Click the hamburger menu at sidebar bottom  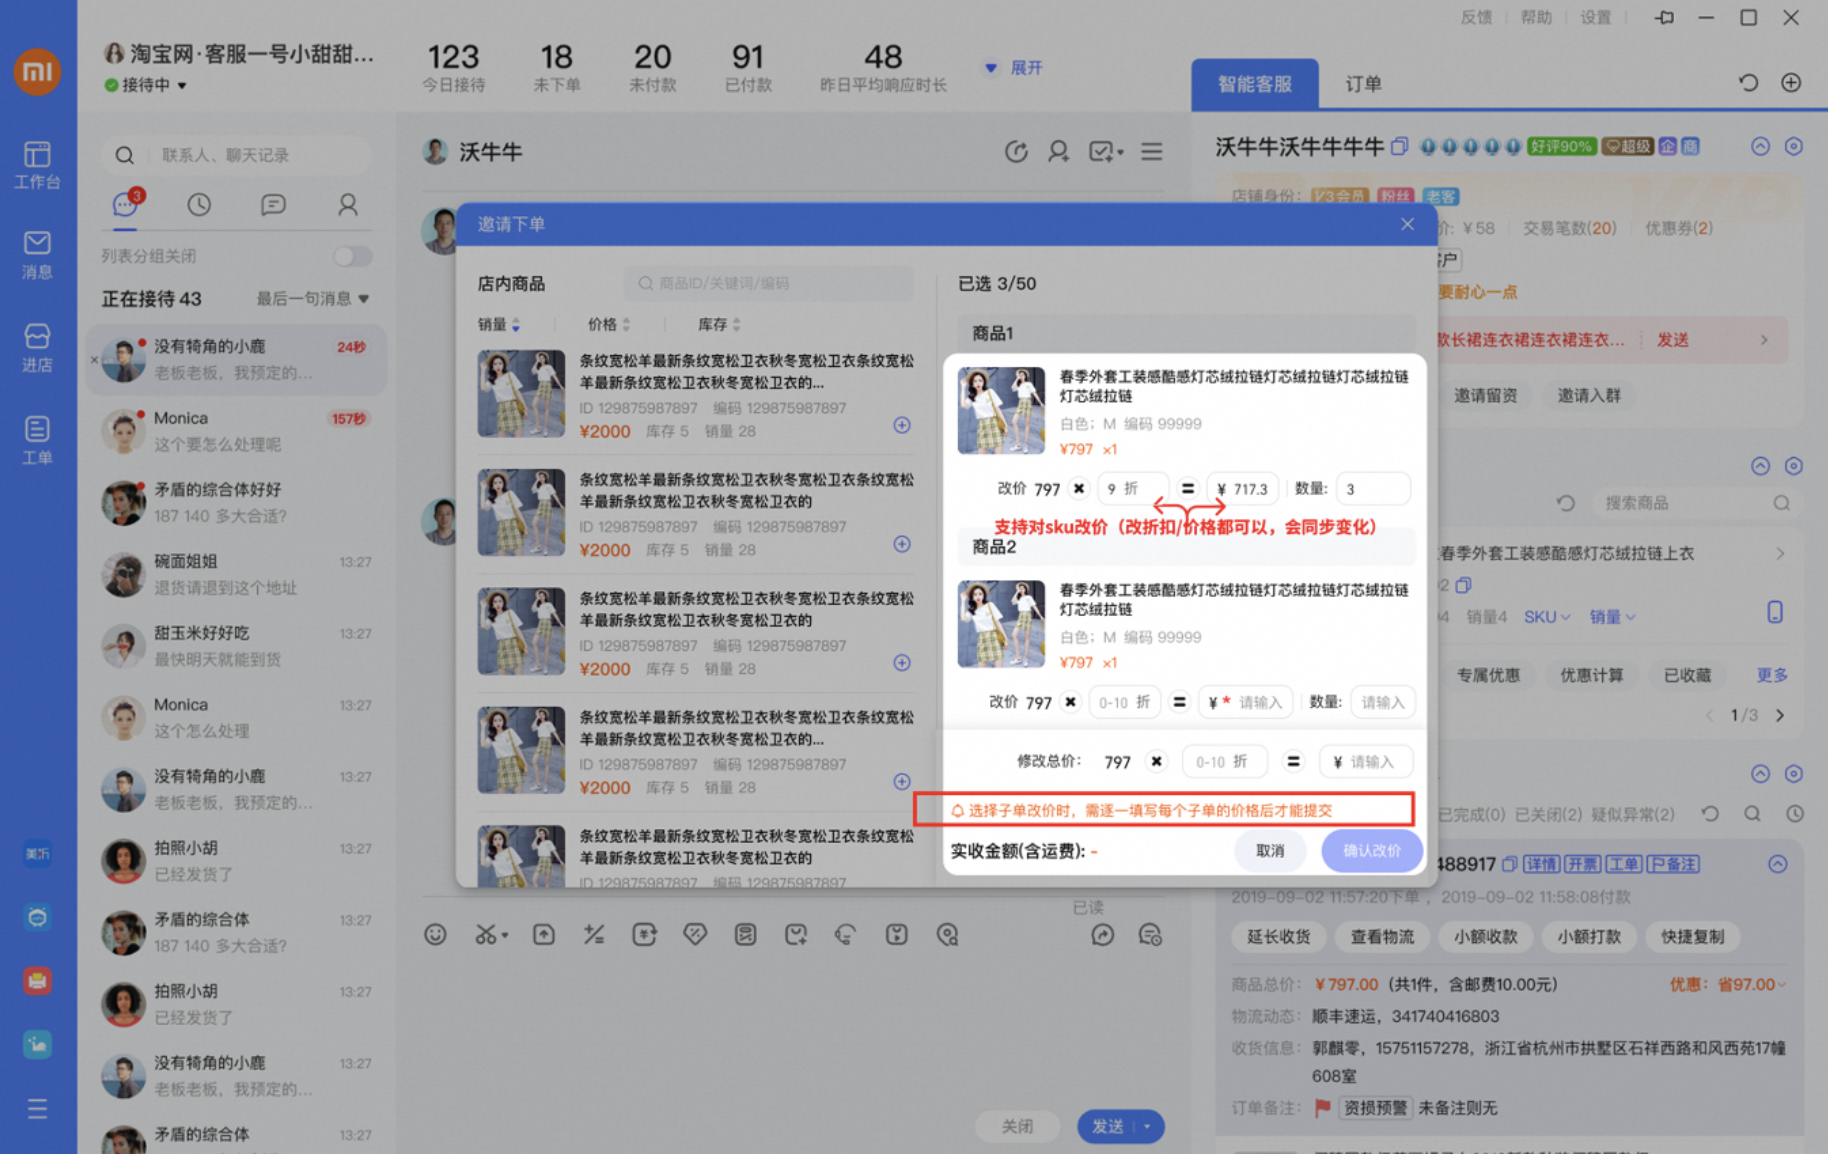37,1109
